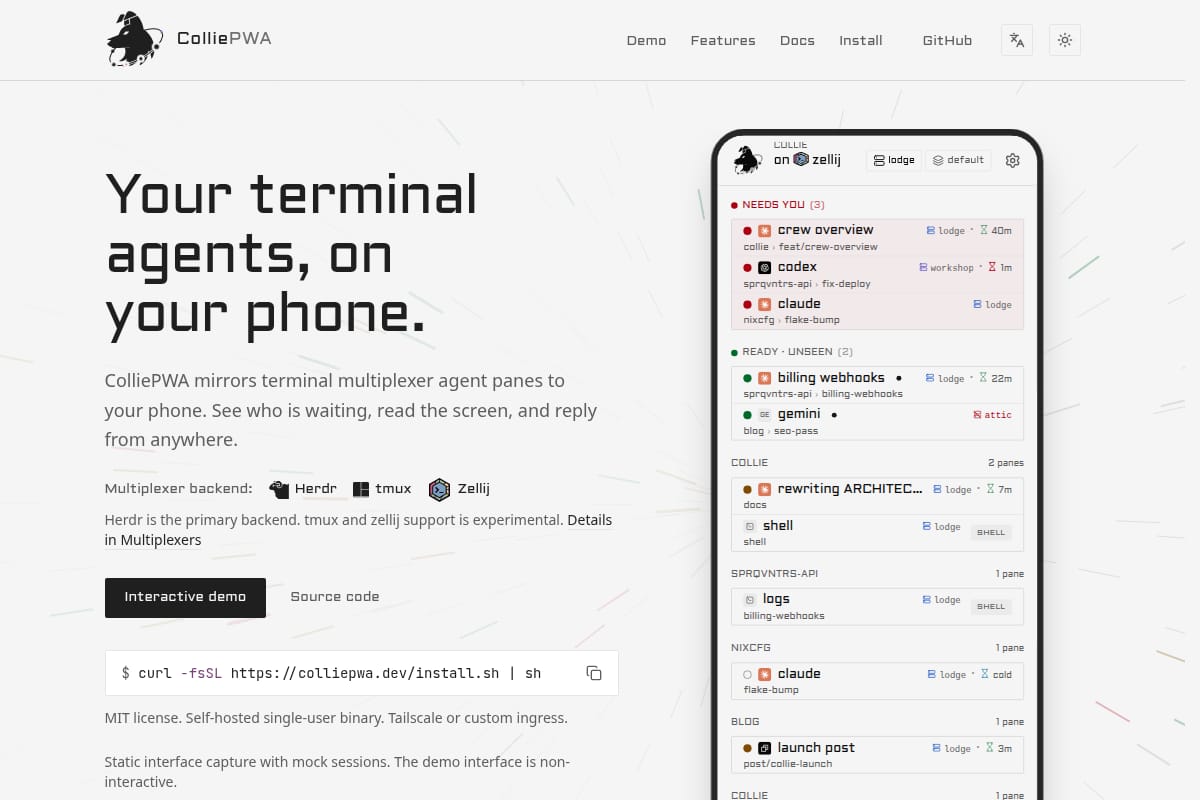This screenshot has width=1200, height=800.
Task: Select the install command text field
Action: pos(361,673)
